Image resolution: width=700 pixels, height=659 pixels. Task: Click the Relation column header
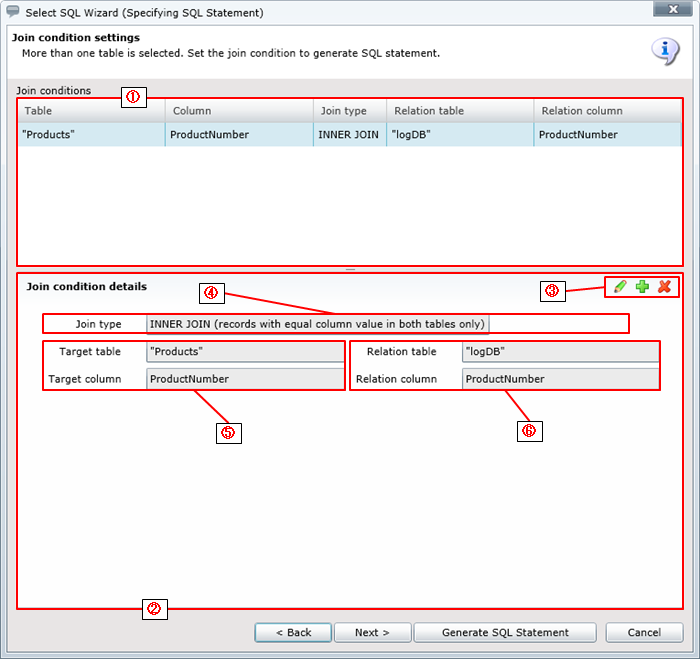point(607,110)
